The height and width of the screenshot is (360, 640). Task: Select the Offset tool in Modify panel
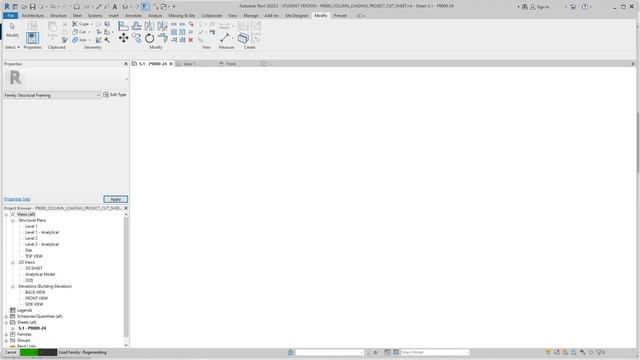coord(136,26)
